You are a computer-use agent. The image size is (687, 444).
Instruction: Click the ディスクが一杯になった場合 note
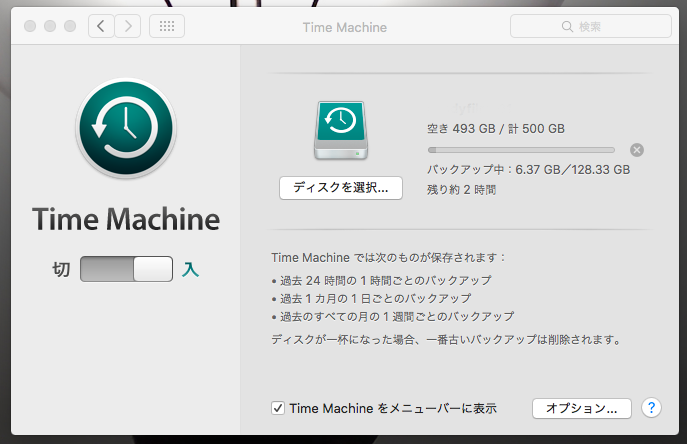(446, 340)
